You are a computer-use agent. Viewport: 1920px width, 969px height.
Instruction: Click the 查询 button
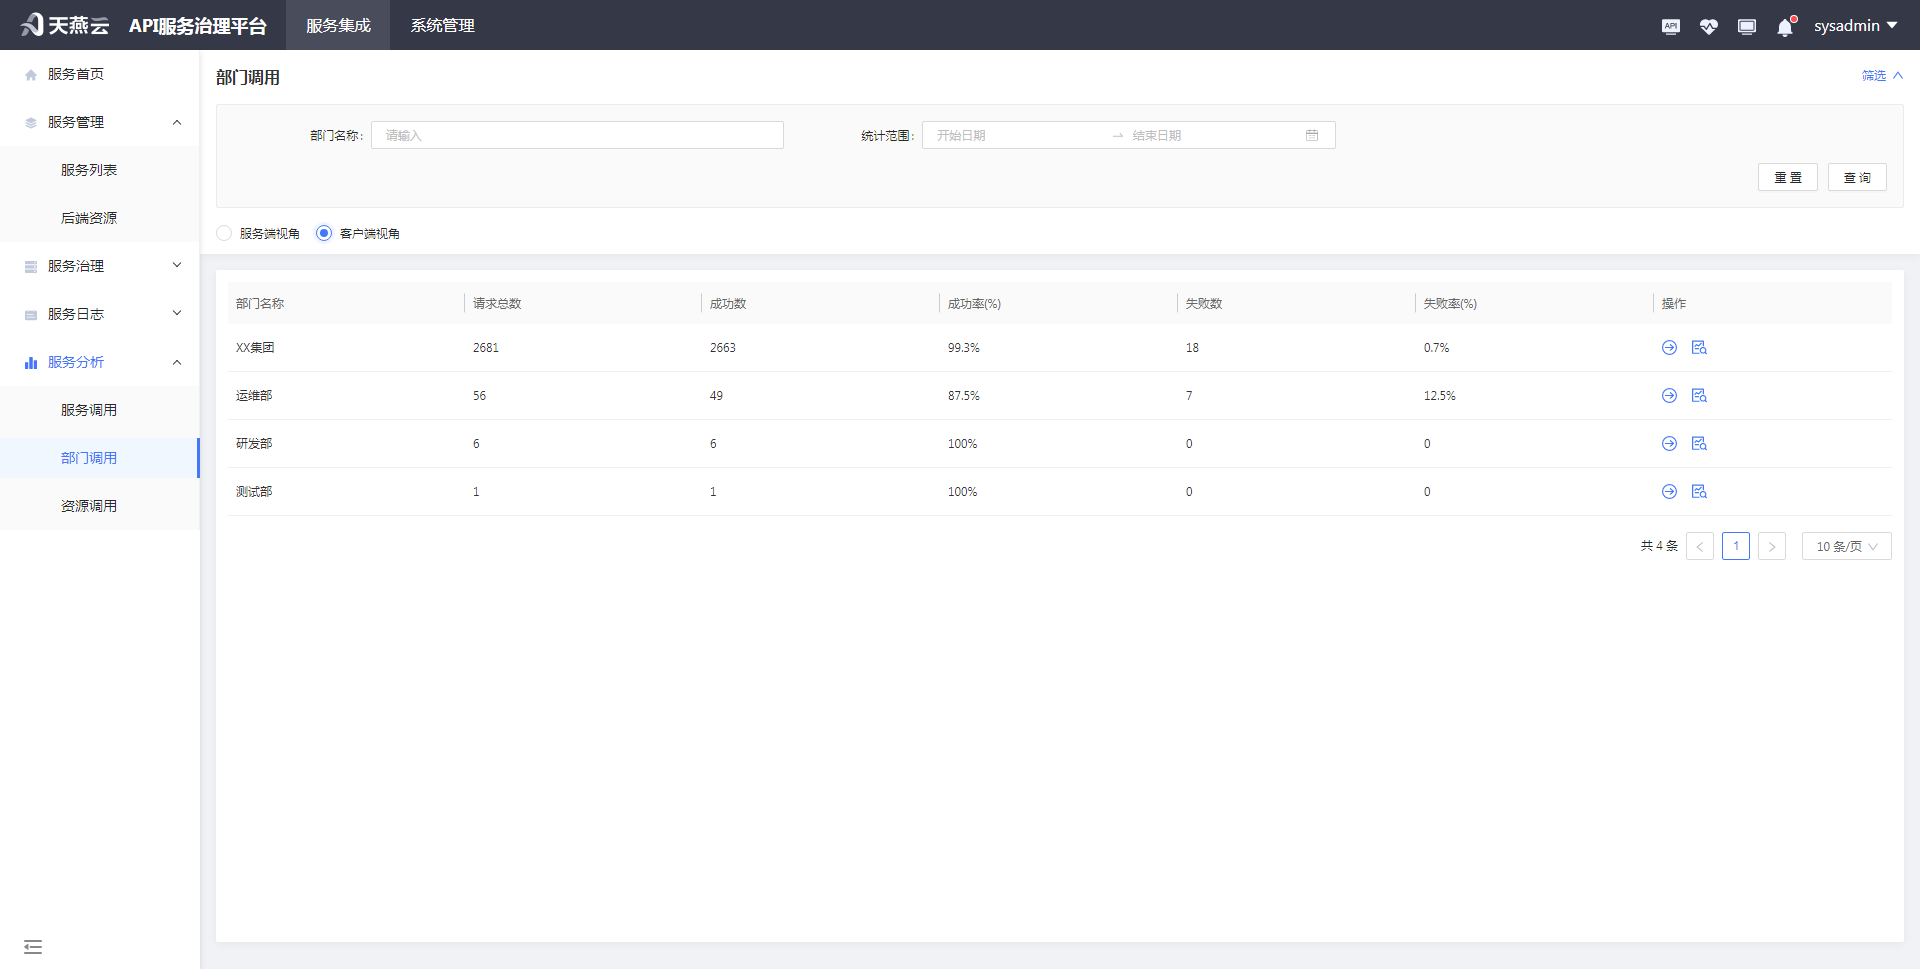pyautogui.click(x=1857, y=178)
